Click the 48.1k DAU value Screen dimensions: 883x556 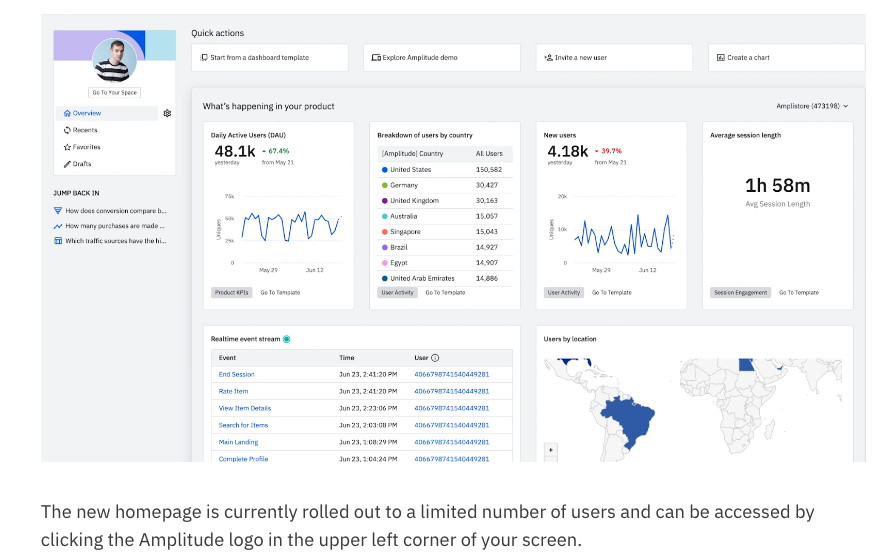pyautogui.click(x=235, y=151)
